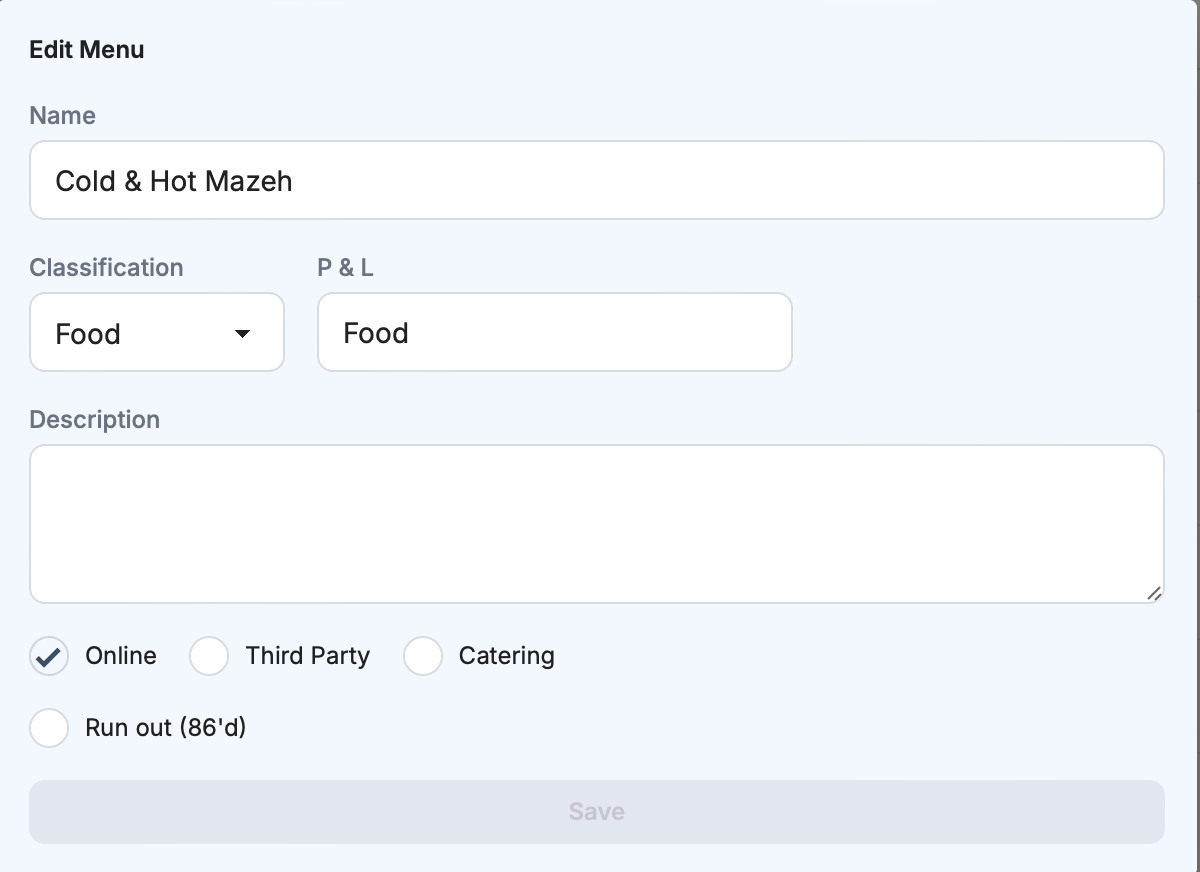
Task: Click the Name field containing Cold & Hot Mazeh
Action: tap(596, 180)
